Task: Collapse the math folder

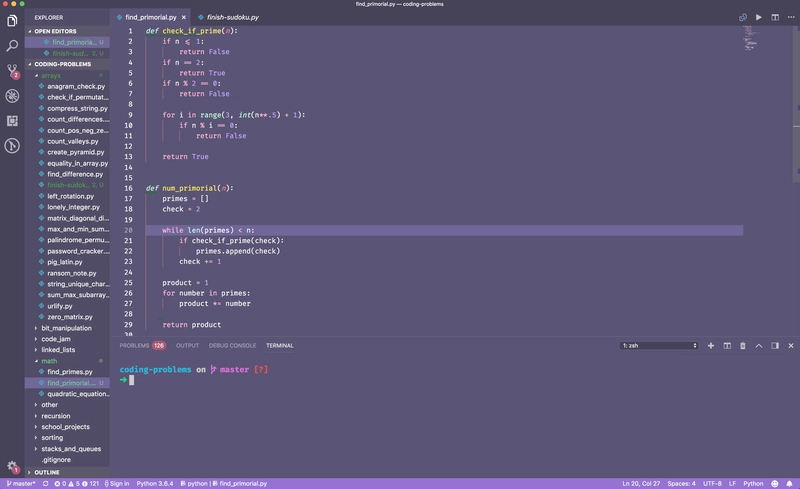Action: tap(67, 361)
